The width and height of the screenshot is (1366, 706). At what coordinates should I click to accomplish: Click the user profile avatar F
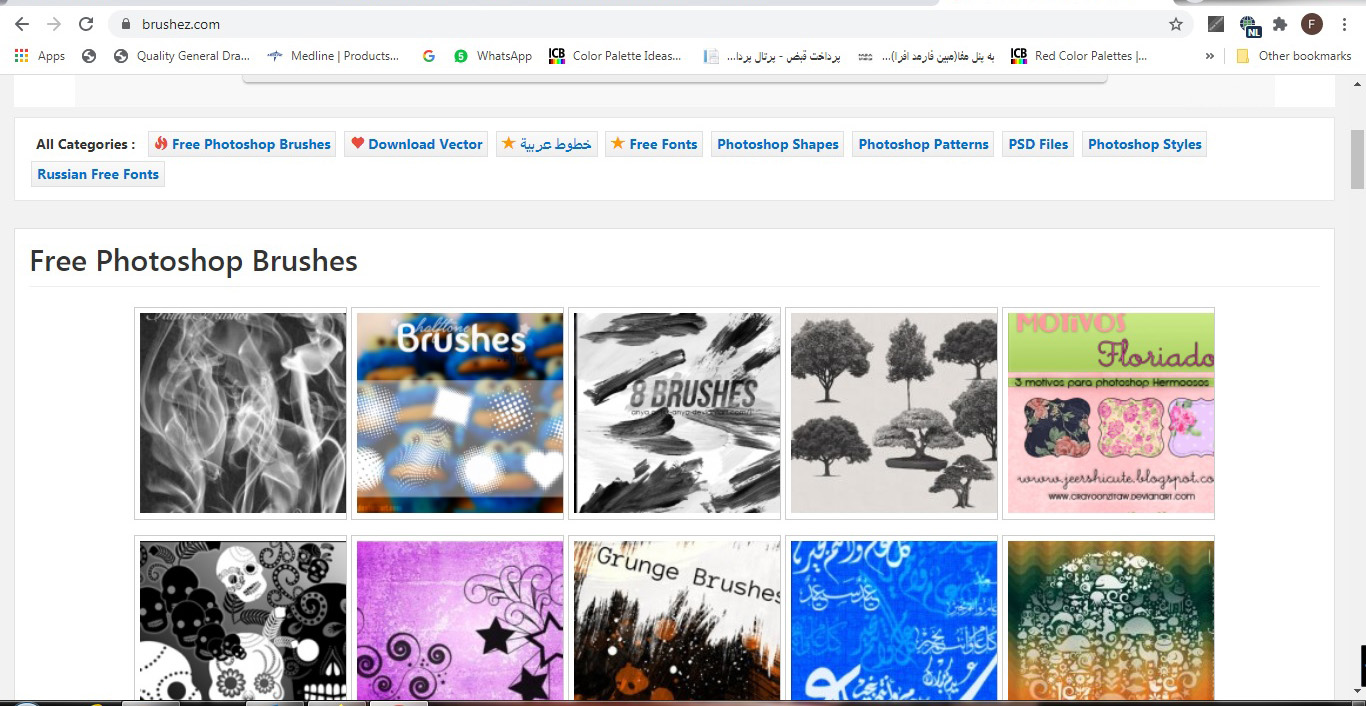pyautogui.click(x=1312, y=24)
